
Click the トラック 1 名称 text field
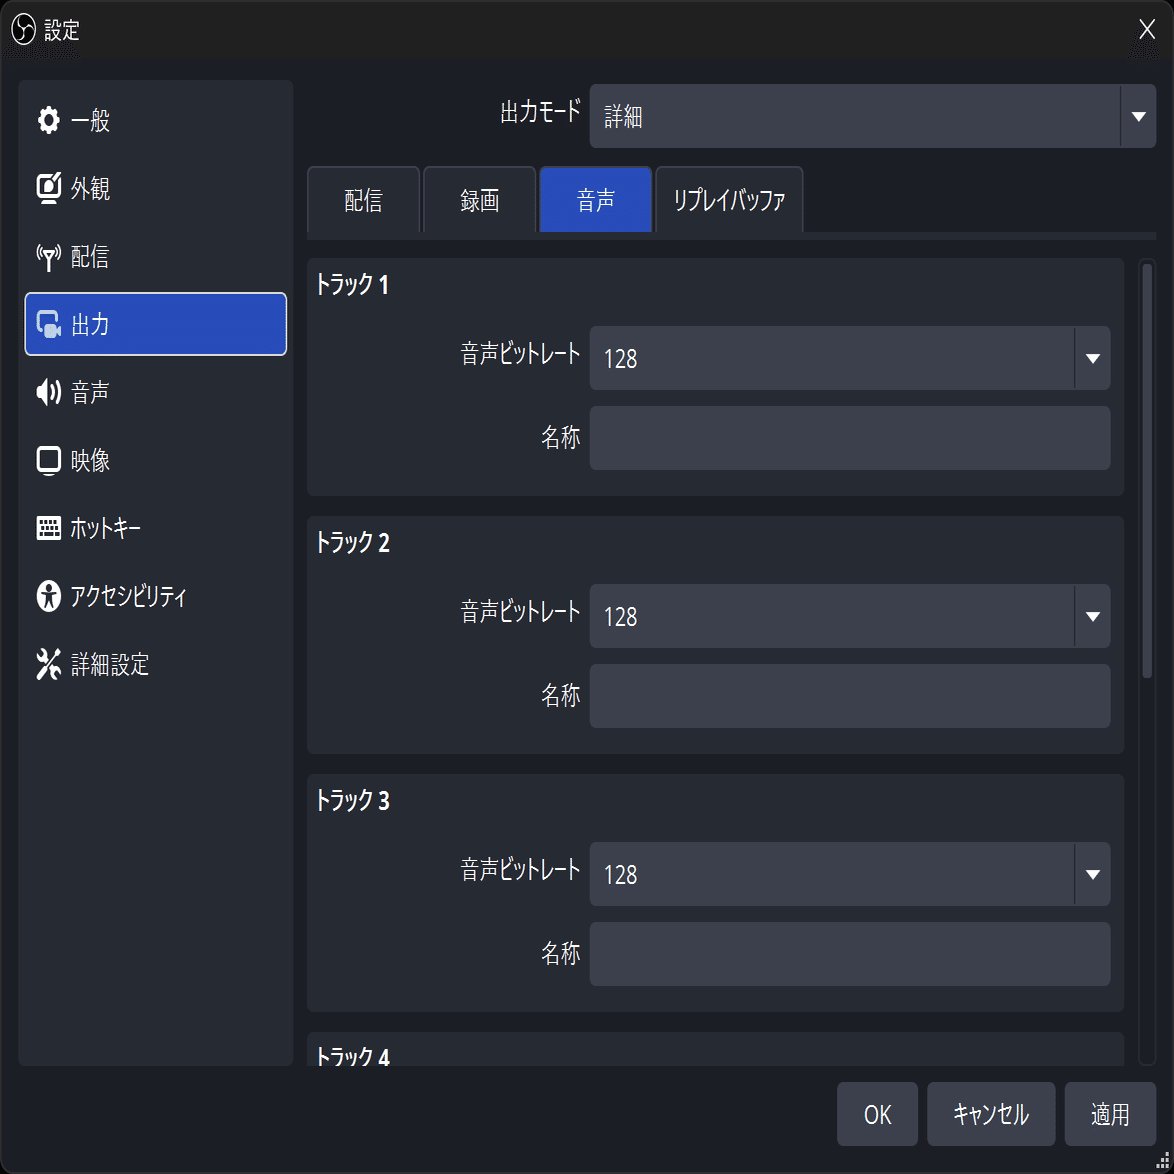[849, 438]
